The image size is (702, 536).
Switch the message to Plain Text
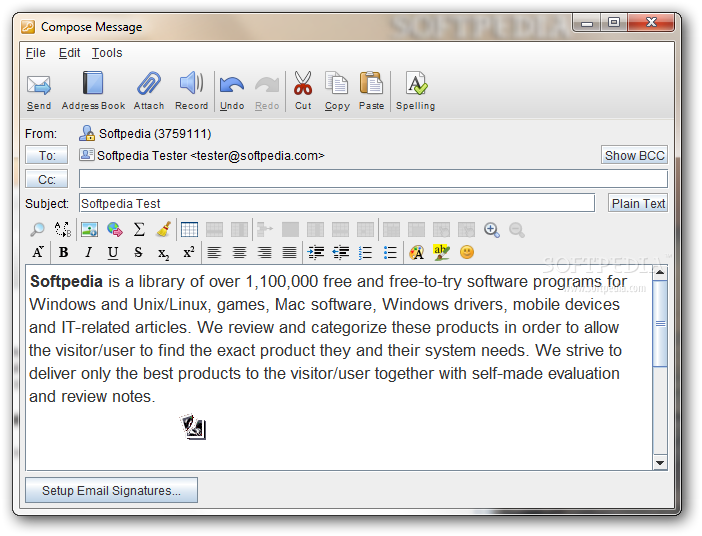click(638, 203)
